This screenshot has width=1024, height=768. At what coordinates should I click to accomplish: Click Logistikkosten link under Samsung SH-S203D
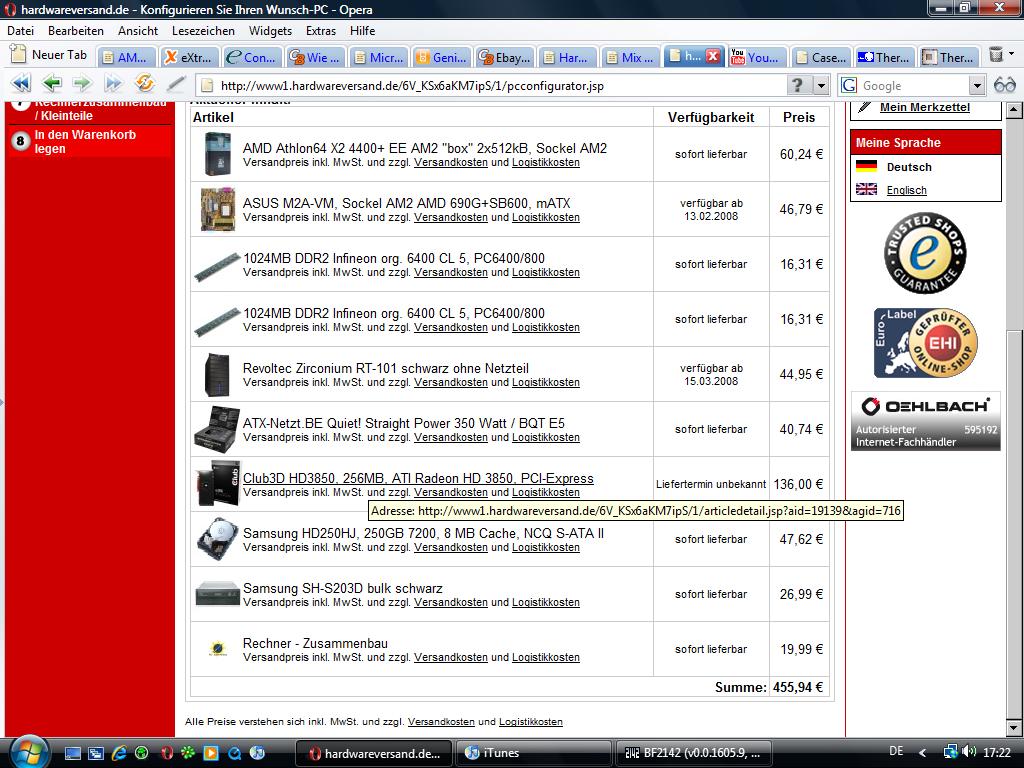tap(545, 602)
